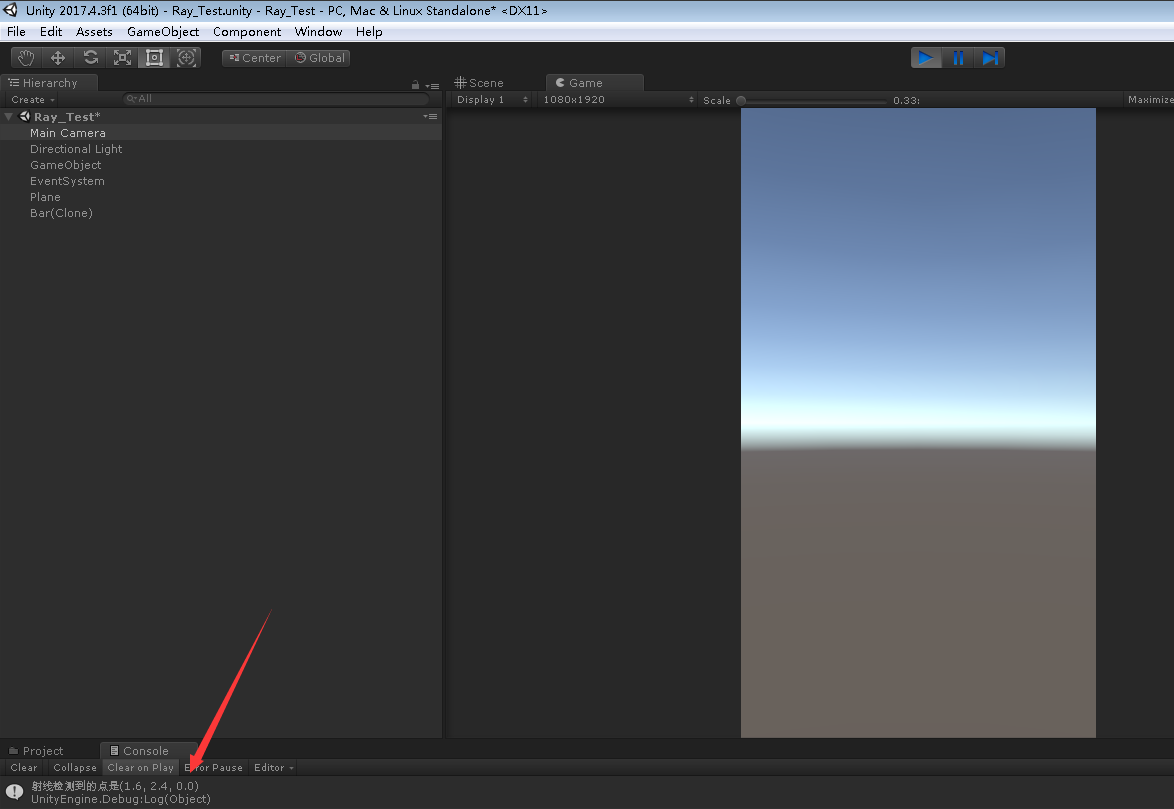Collapse the Ray_Test scene tree
This screenshot has height=809, width=1174.
coord(8,117)
